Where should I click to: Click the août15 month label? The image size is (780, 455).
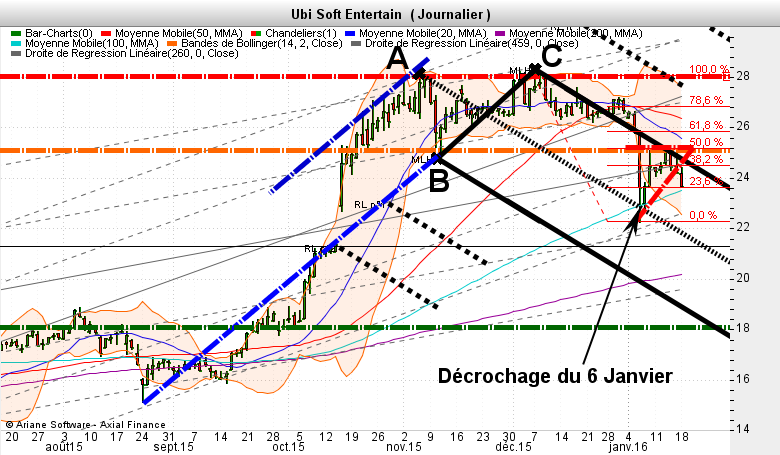64,447
